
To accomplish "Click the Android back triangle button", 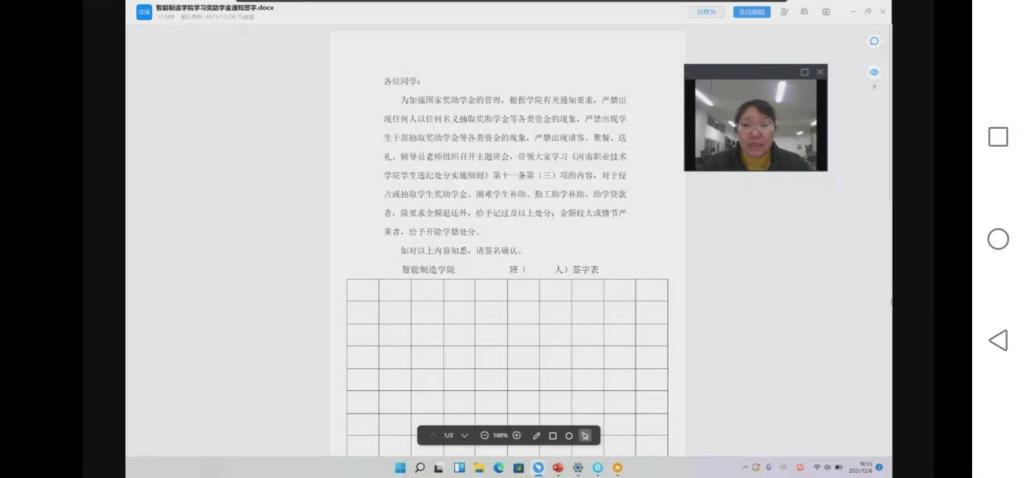I will coord(997,340).
